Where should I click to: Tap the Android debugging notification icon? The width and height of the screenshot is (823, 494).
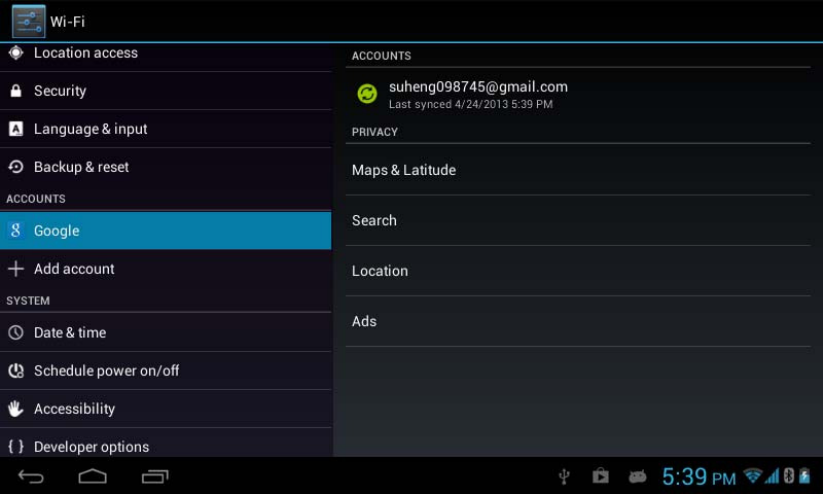pyautogui.click(x=637, y=477)
